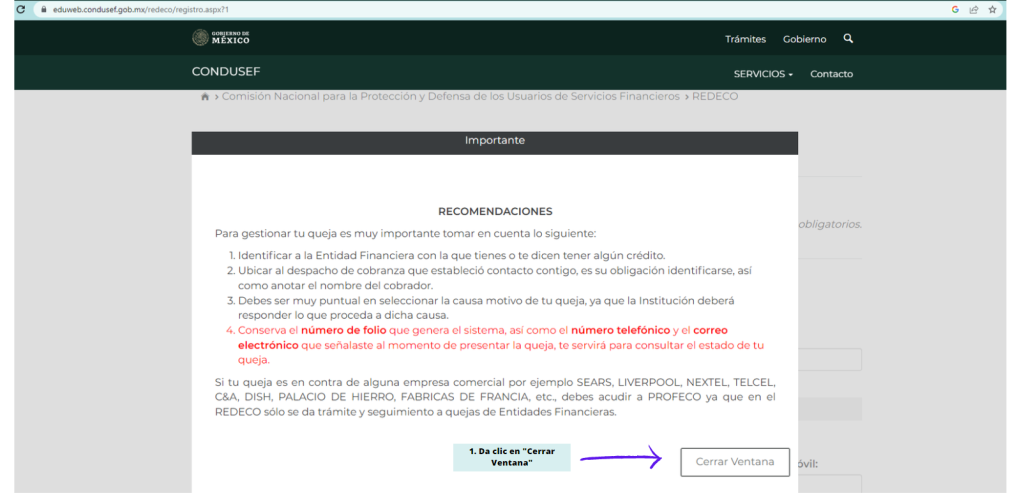Open the search magnifier icon

tap(848, 39)
